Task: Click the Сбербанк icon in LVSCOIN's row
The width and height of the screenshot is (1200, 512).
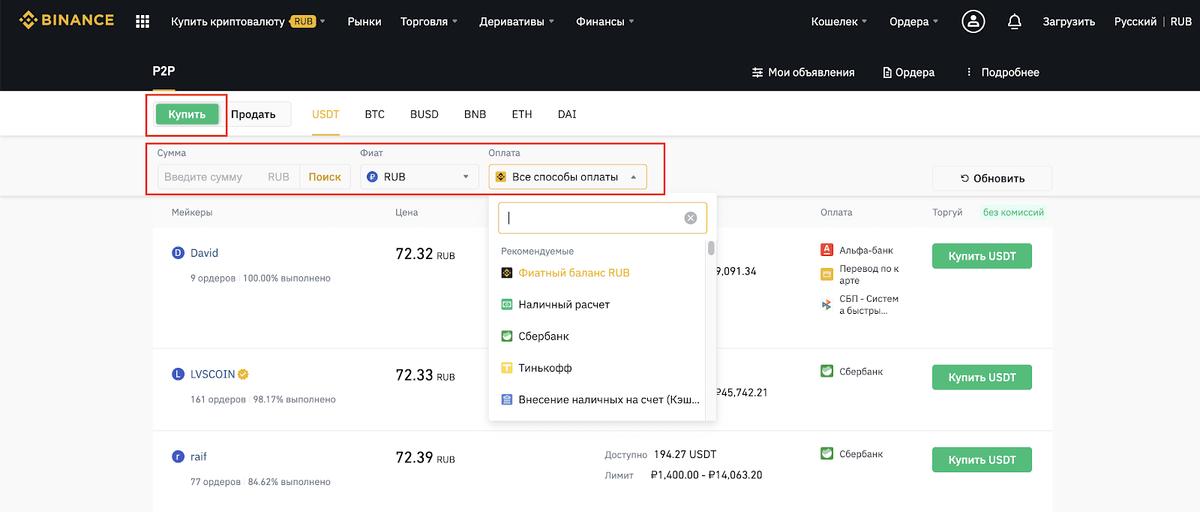Action: pyautogui.click(x=827, y=371)
